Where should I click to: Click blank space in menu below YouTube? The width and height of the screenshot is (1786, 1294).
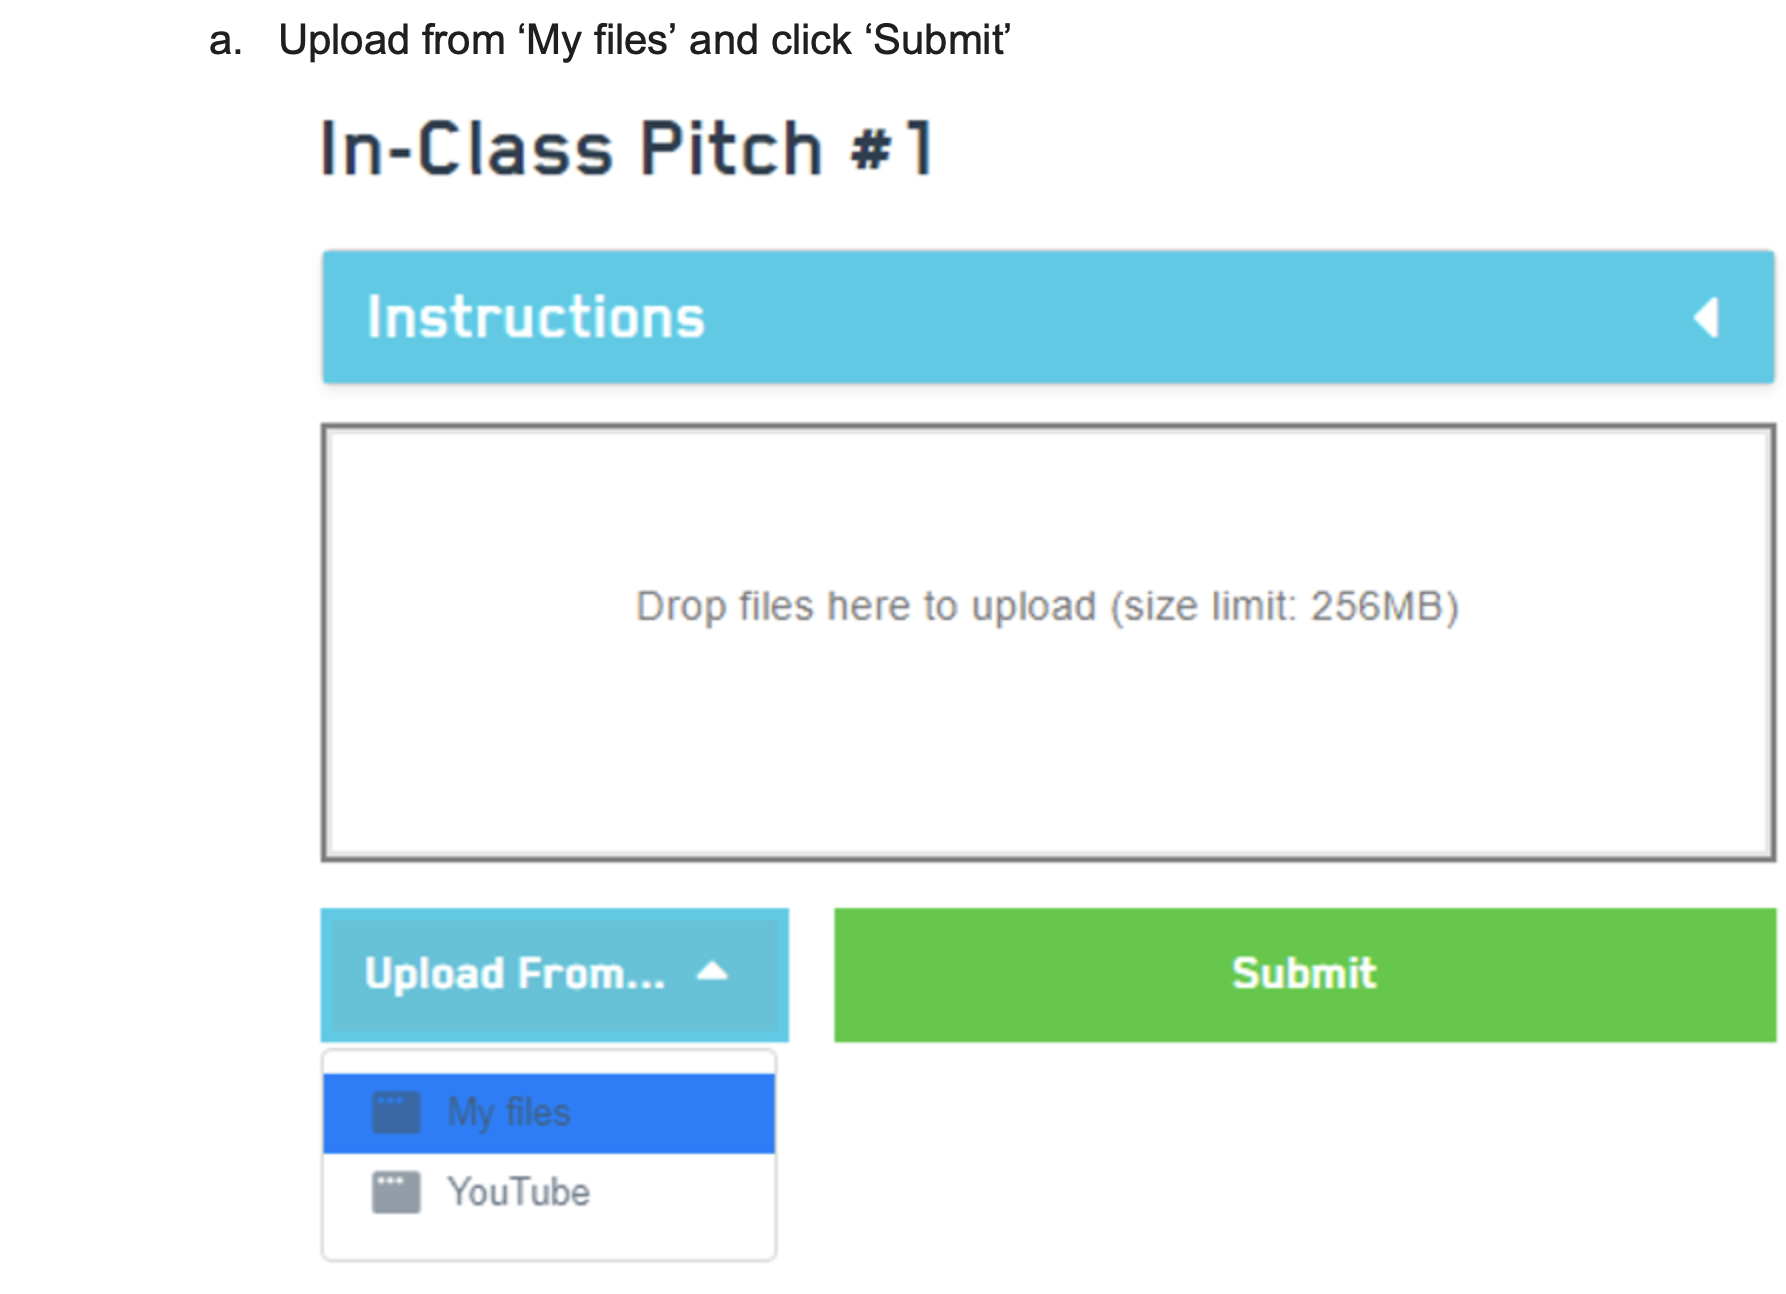pos(548,1238)
